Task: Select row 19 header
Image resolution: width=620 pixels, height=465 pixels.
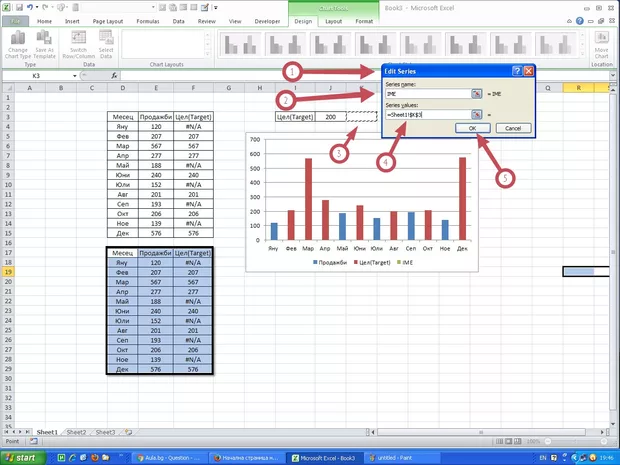Action: [x=8, y=272]
